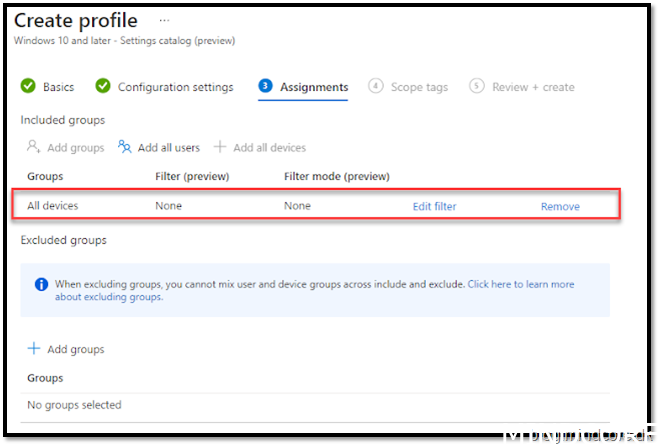660x446 pixels.
Task: Go to the Scope tags tab
Action: point(419,87)
